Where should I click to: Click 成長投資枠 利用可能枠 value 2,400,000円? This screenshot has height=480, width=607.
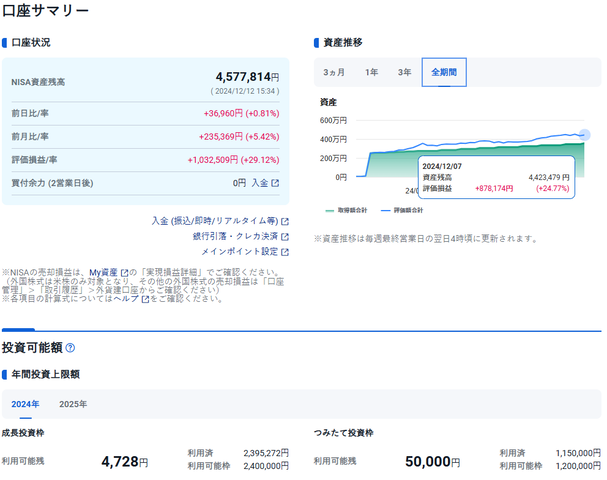(266, 466)
